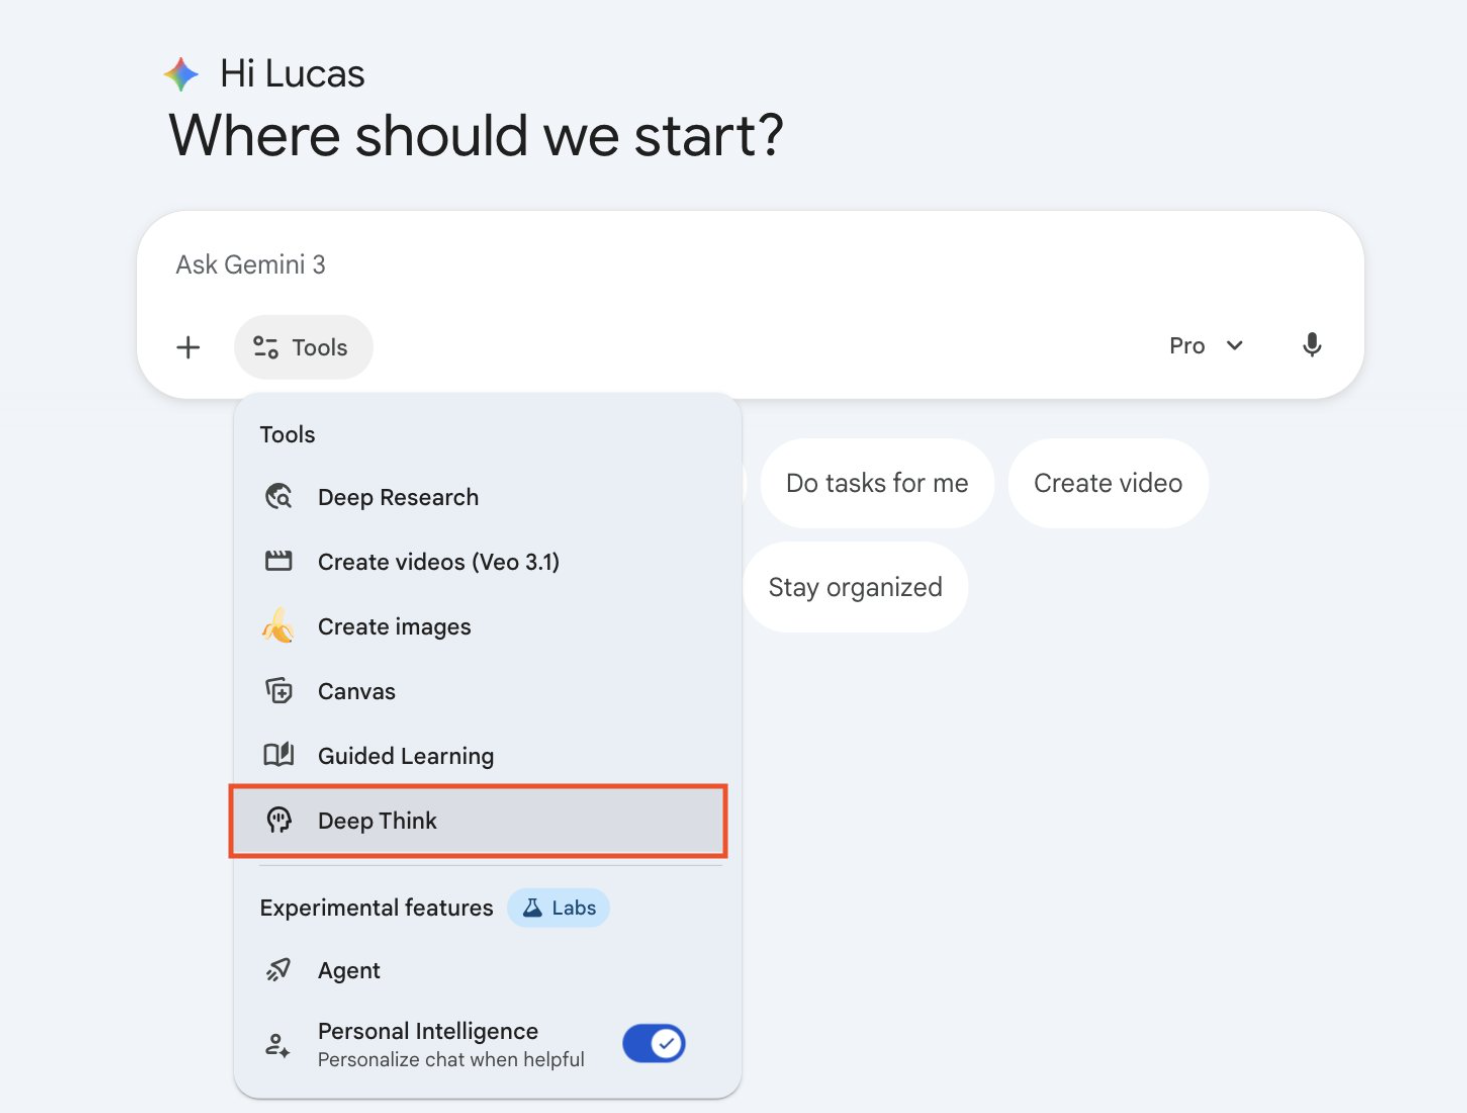Choose Agent under Experimental features

[349, 970]
